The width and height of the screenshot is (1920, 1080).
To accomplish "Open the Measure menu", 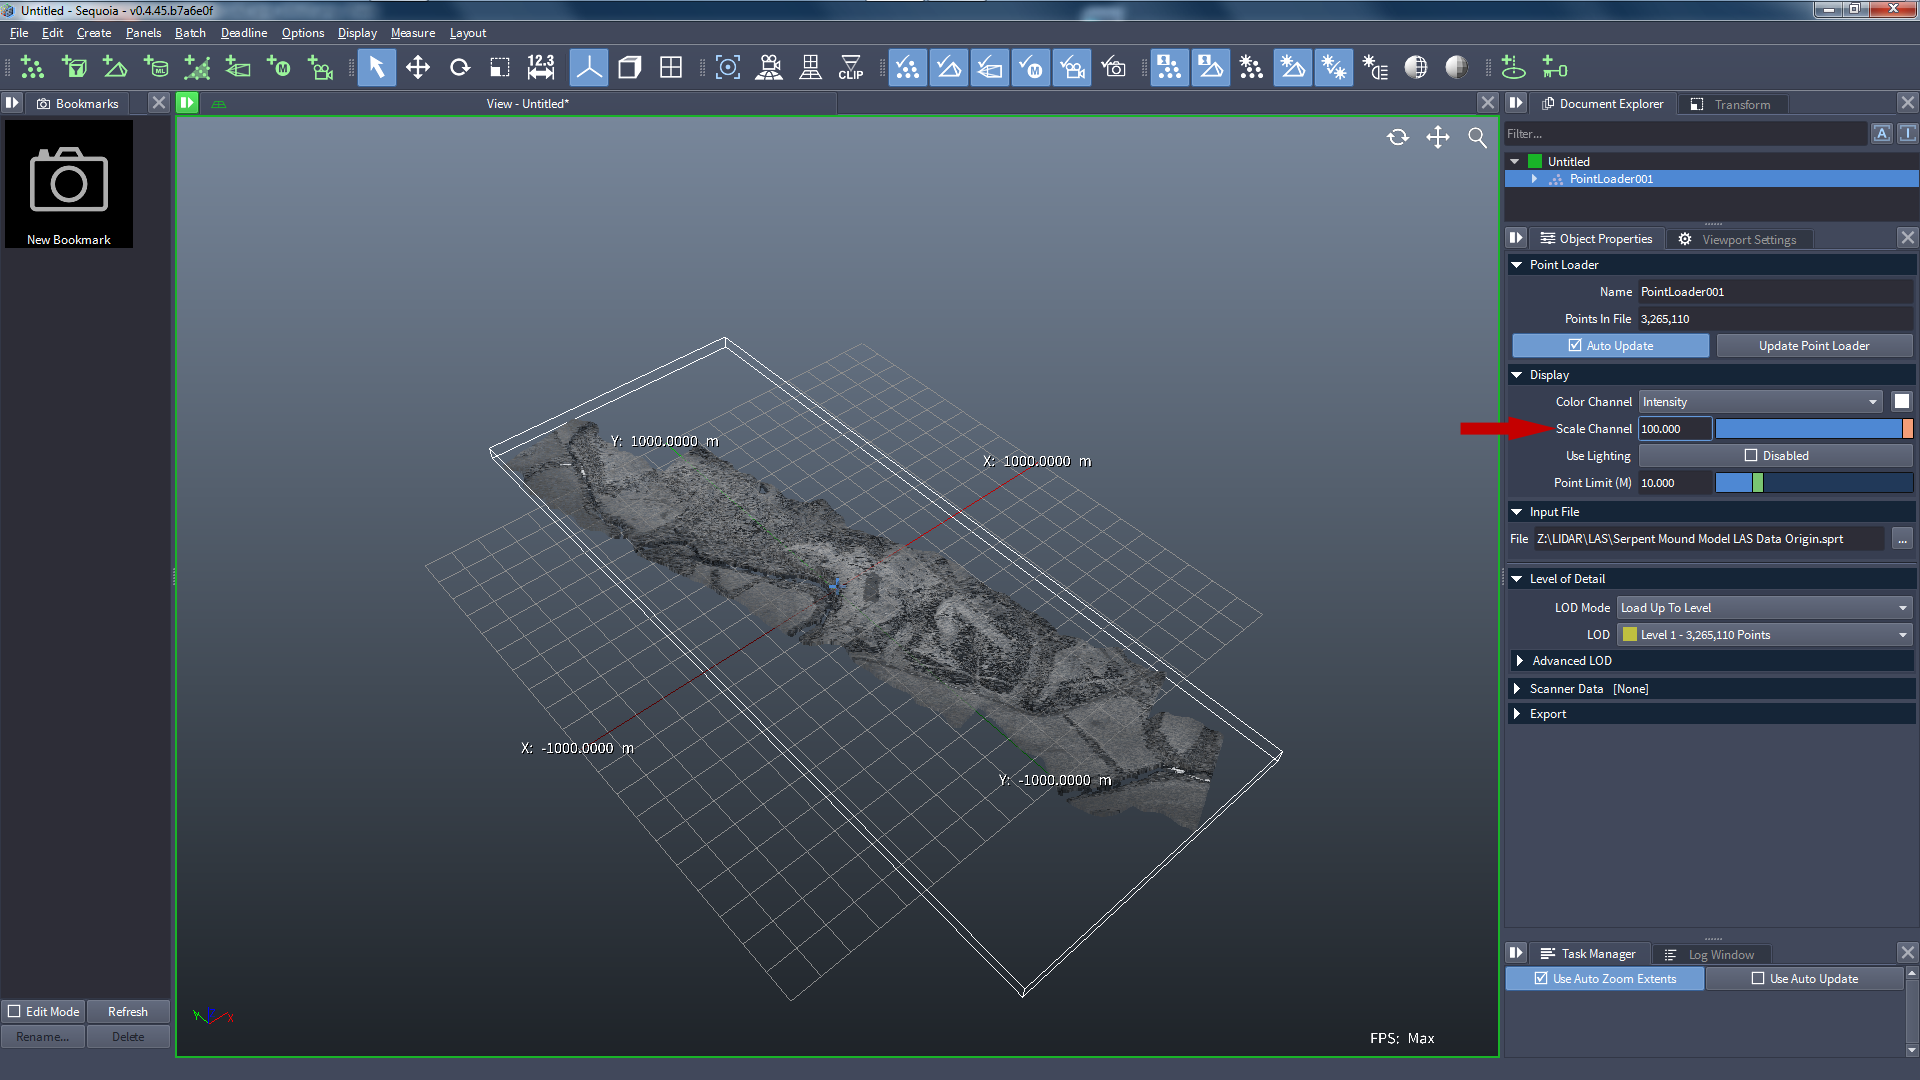I will pyautogui.click(x=413, y=32).
